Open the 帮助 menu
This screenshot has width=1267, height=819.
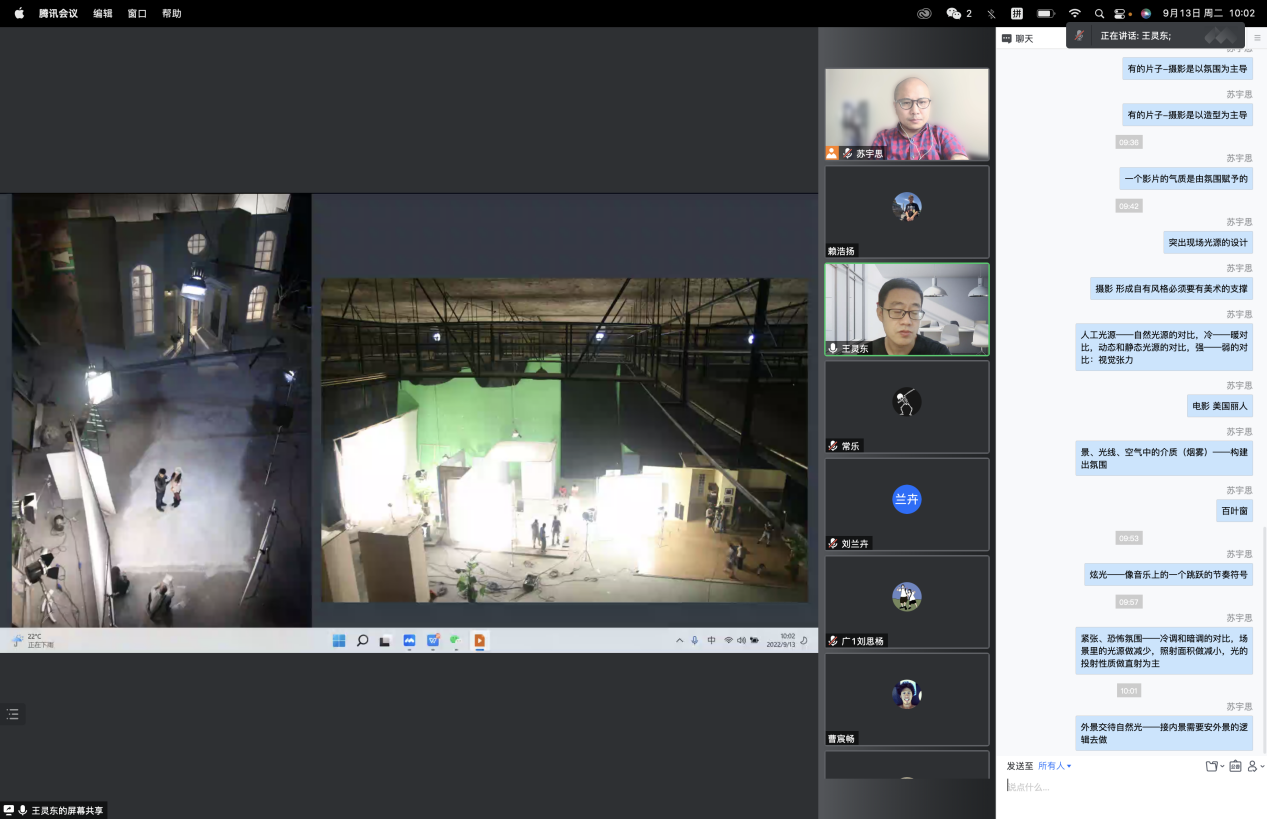[x=171, y=13]
